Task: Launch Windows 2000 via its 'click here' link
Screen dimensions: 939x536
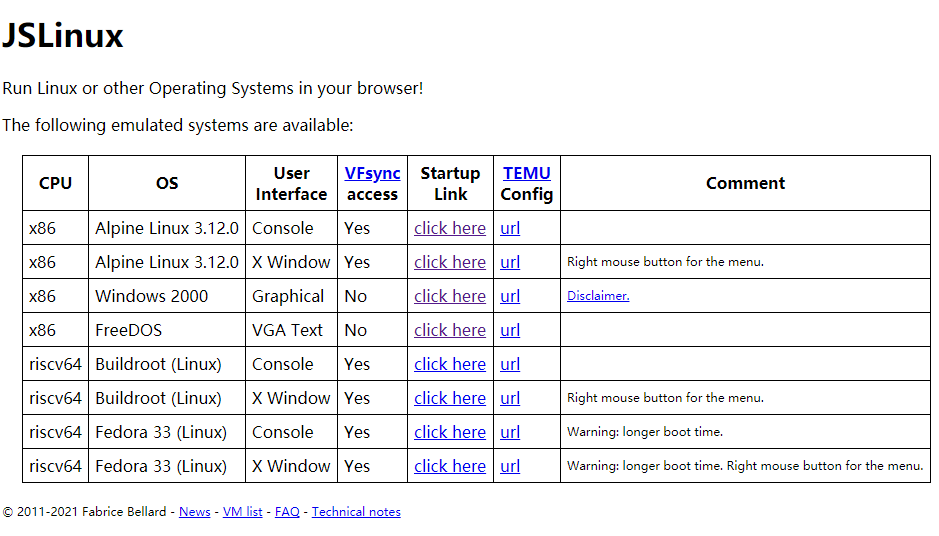Action: pyautogui.click(x=450, y=296)
